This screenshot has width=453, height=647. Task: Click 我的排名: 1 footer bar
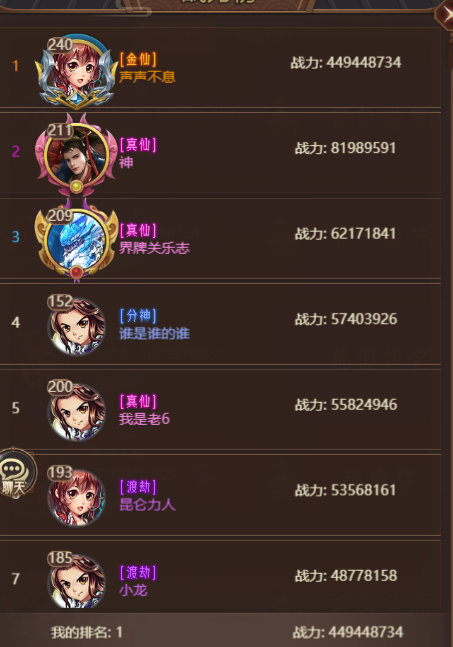point(225,631)
